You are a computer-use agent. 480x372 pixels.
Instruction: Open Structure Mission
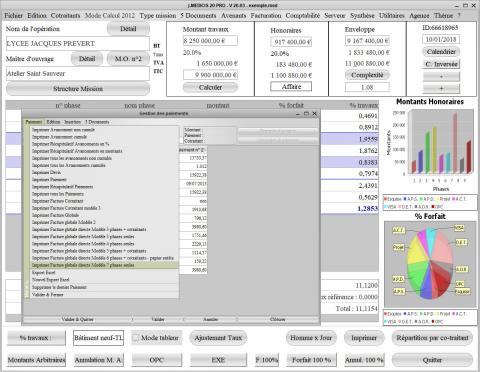coord(78,89)
